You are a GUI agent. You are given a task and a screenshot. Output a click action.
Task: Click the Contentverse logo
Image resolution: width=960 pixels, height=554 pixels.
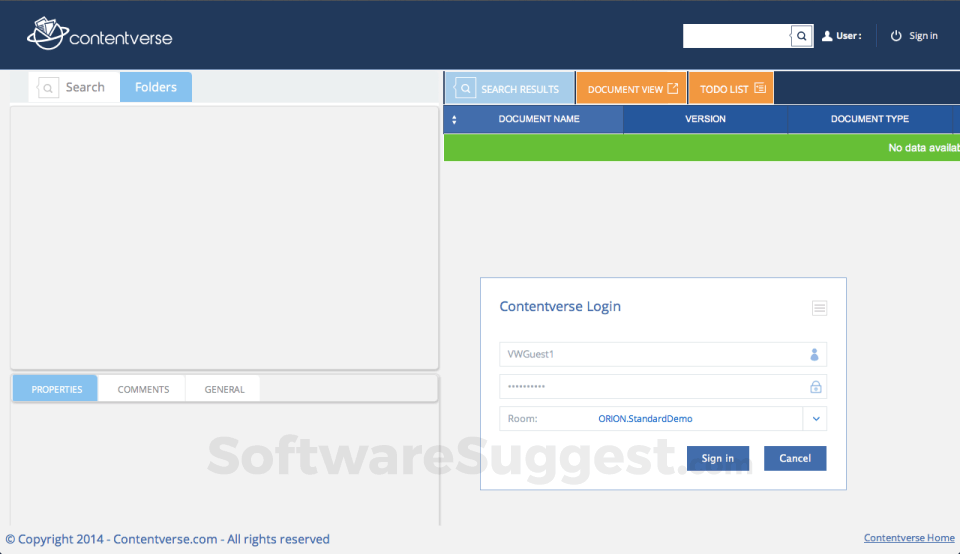(x=100, y=34)
